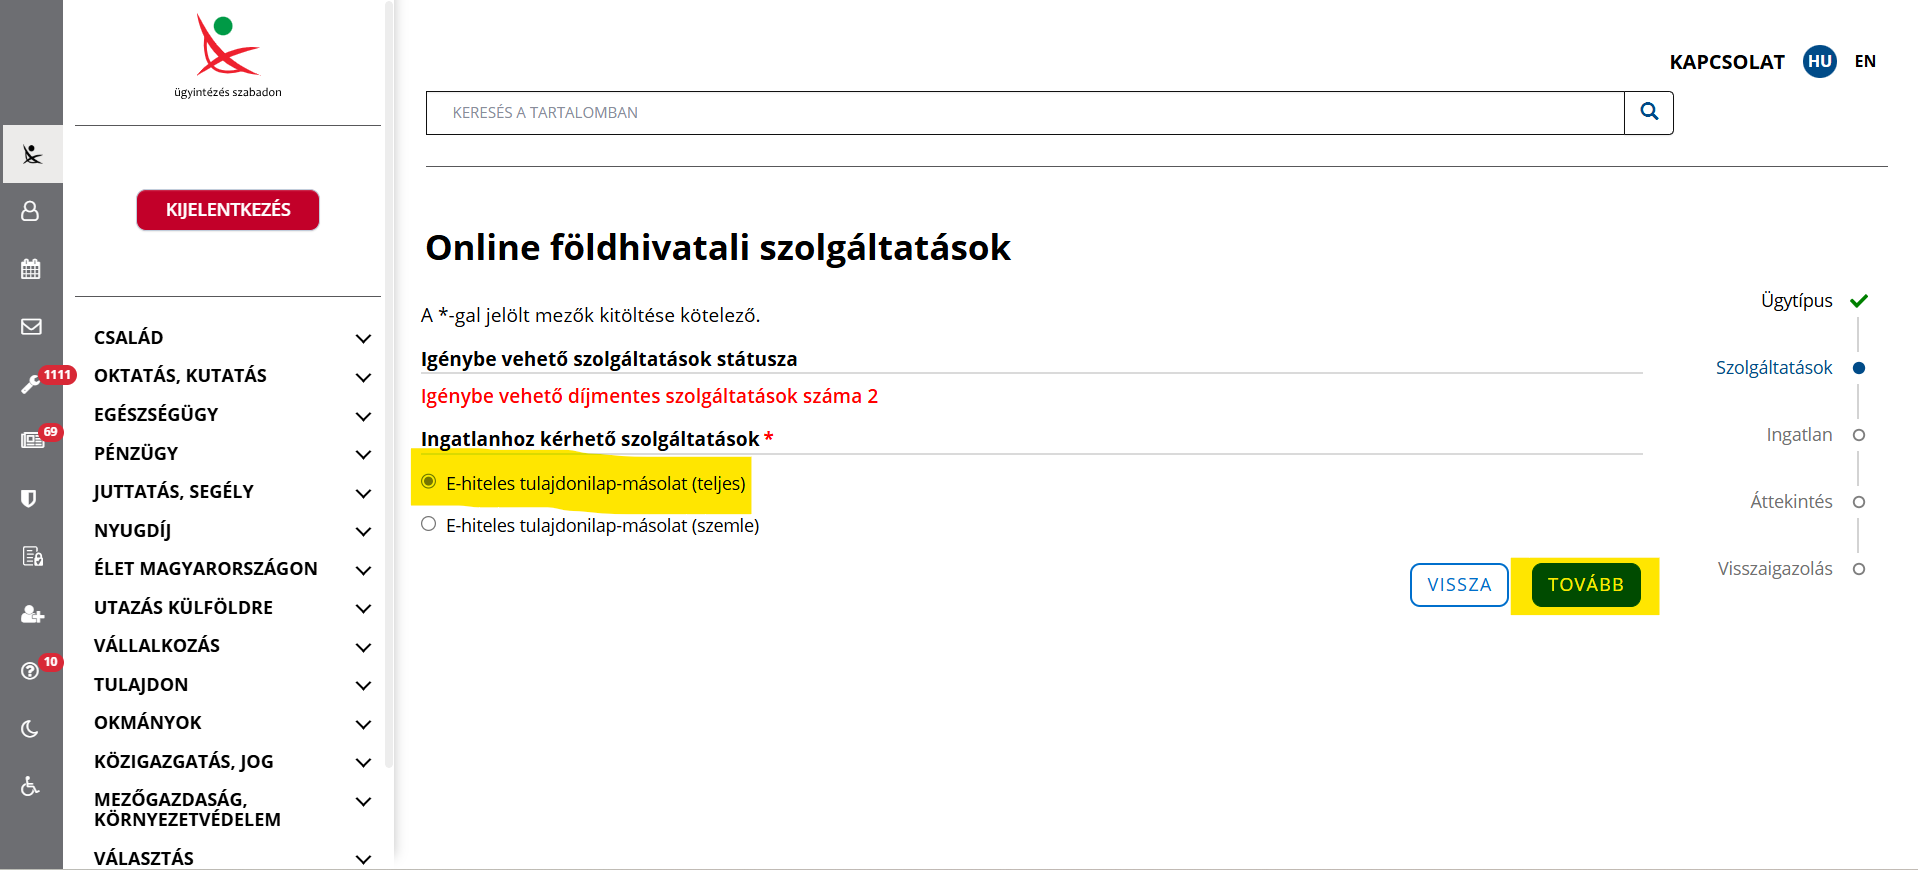Screen dimensions: 1918x870
Task: Open the OKMÁNYOK menu item
Action: coord(148,723)
